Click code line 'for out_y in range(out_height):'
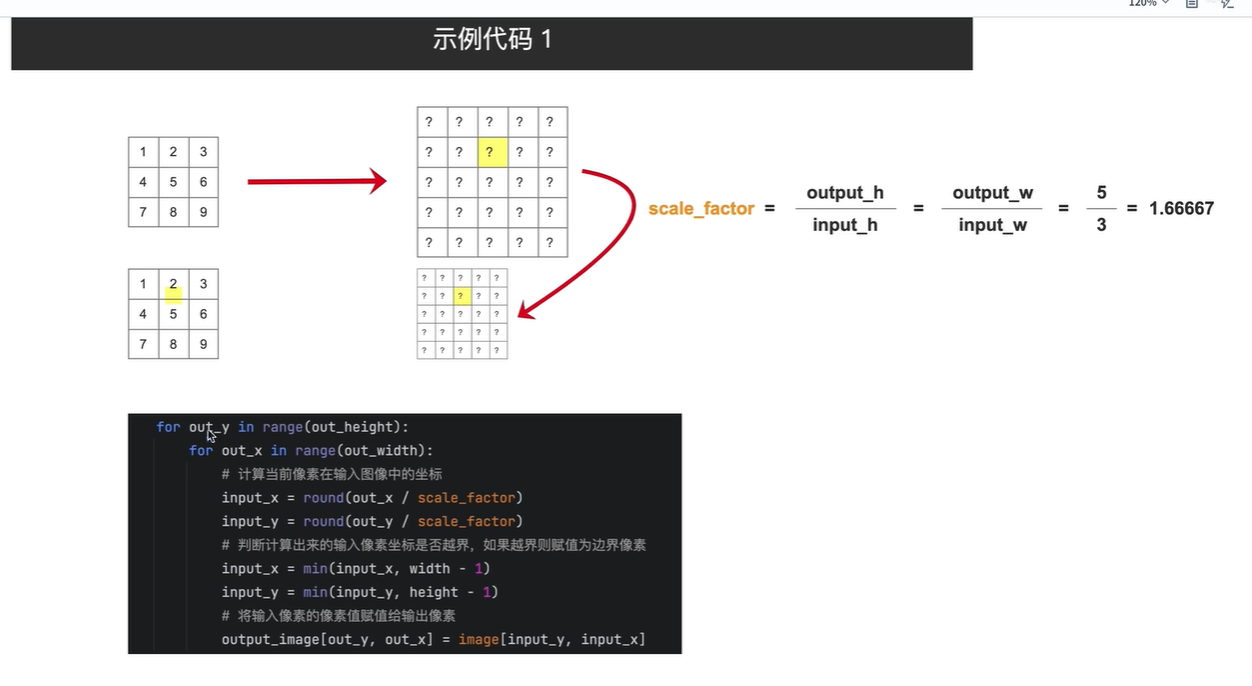This screenshot has height=686, width=1252. (x=283, y=427)
